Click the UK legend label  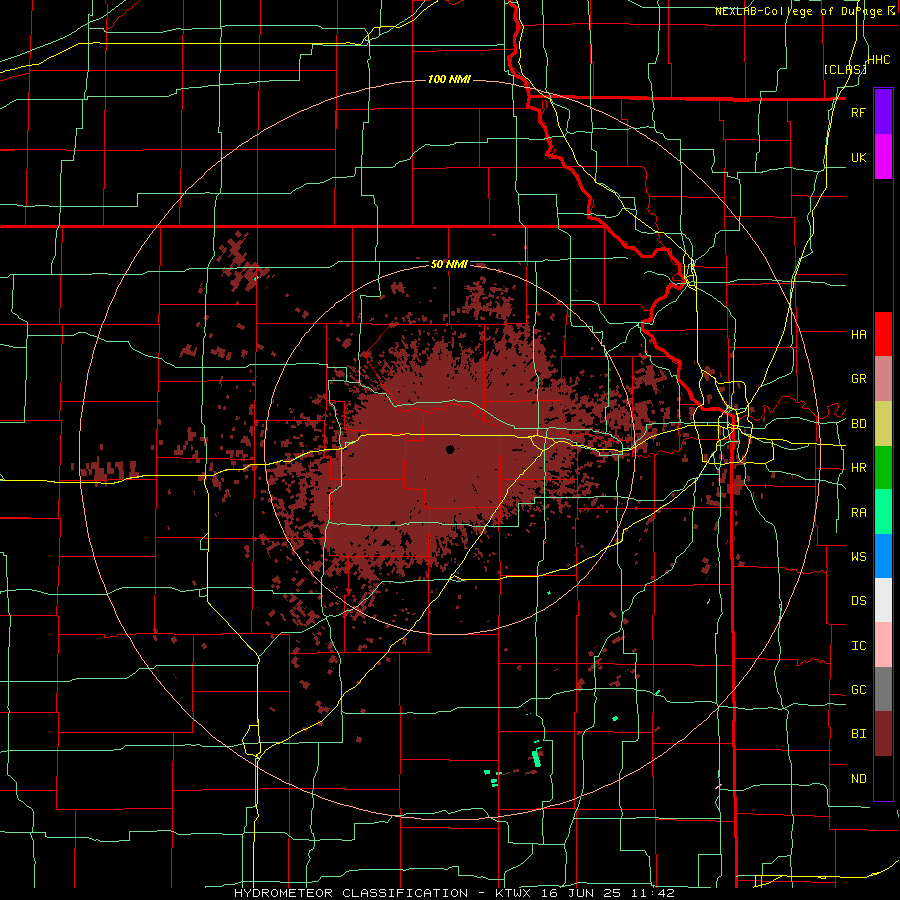858,157
